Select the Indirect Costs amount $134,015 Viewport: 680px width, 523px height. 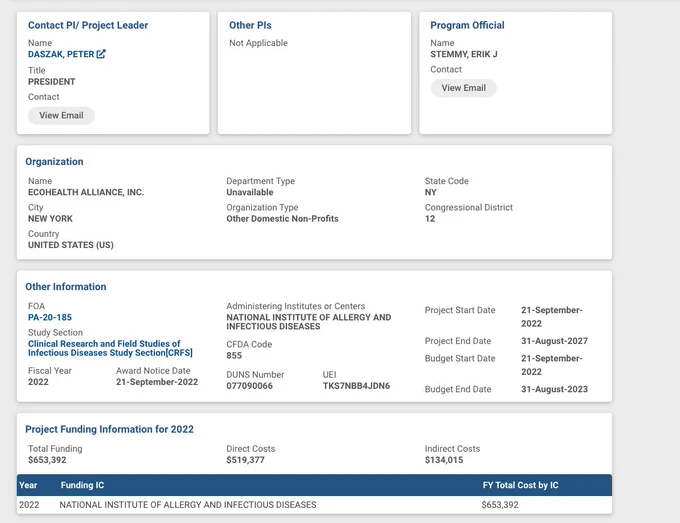click(x=444, y=460)
